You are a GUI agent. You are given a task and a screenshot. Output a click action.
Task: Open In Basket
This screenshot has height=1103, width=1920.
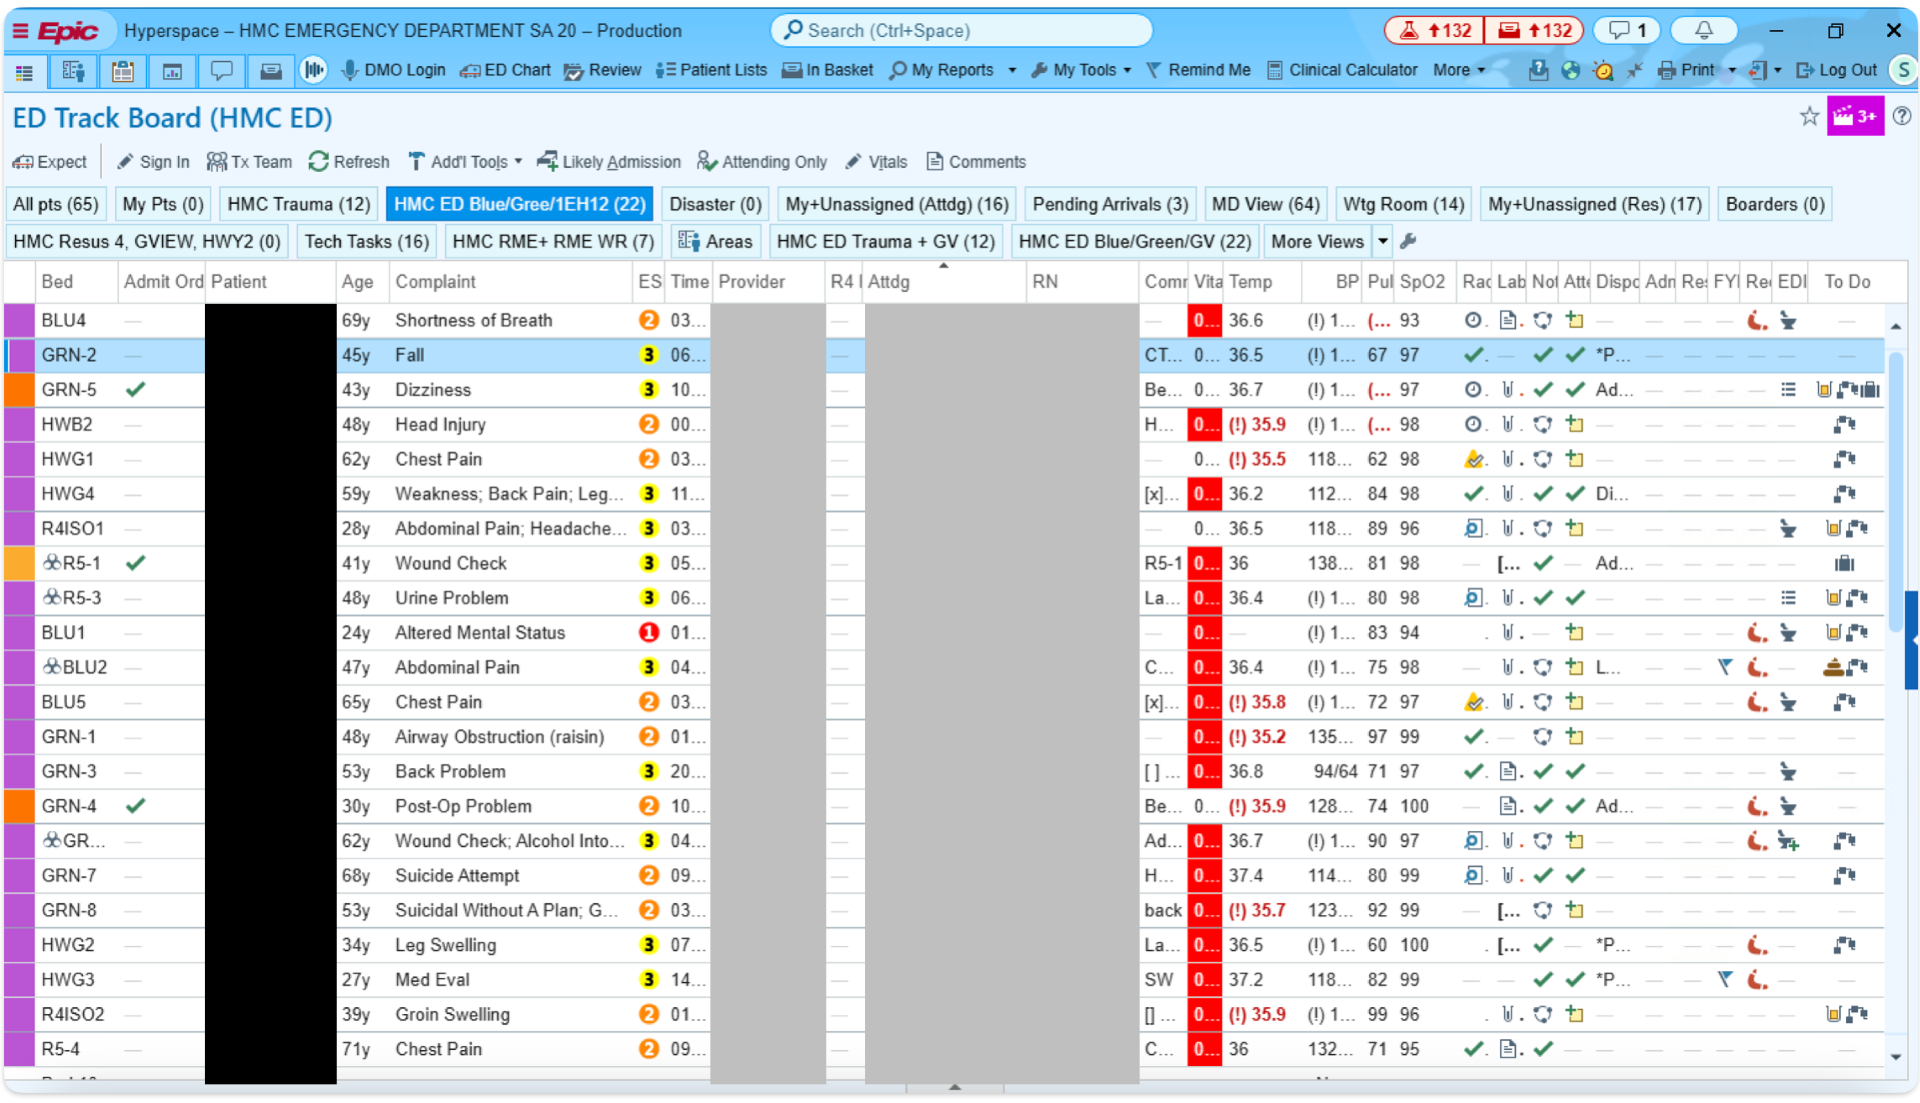pyautogui.click(x=827, y=70)
